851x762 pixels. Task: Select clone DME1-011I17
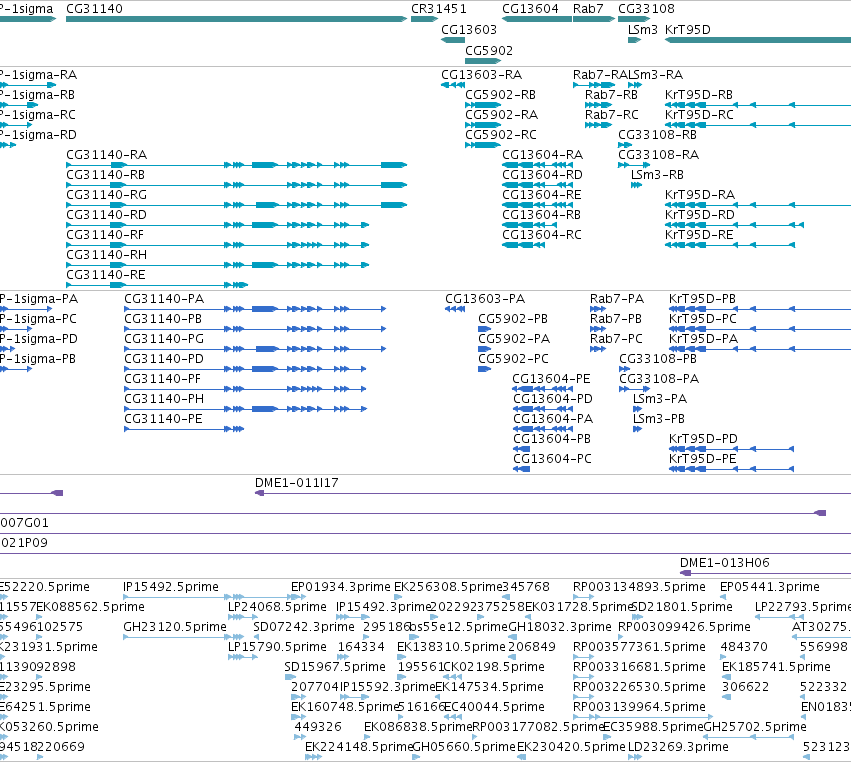point(553,493)
